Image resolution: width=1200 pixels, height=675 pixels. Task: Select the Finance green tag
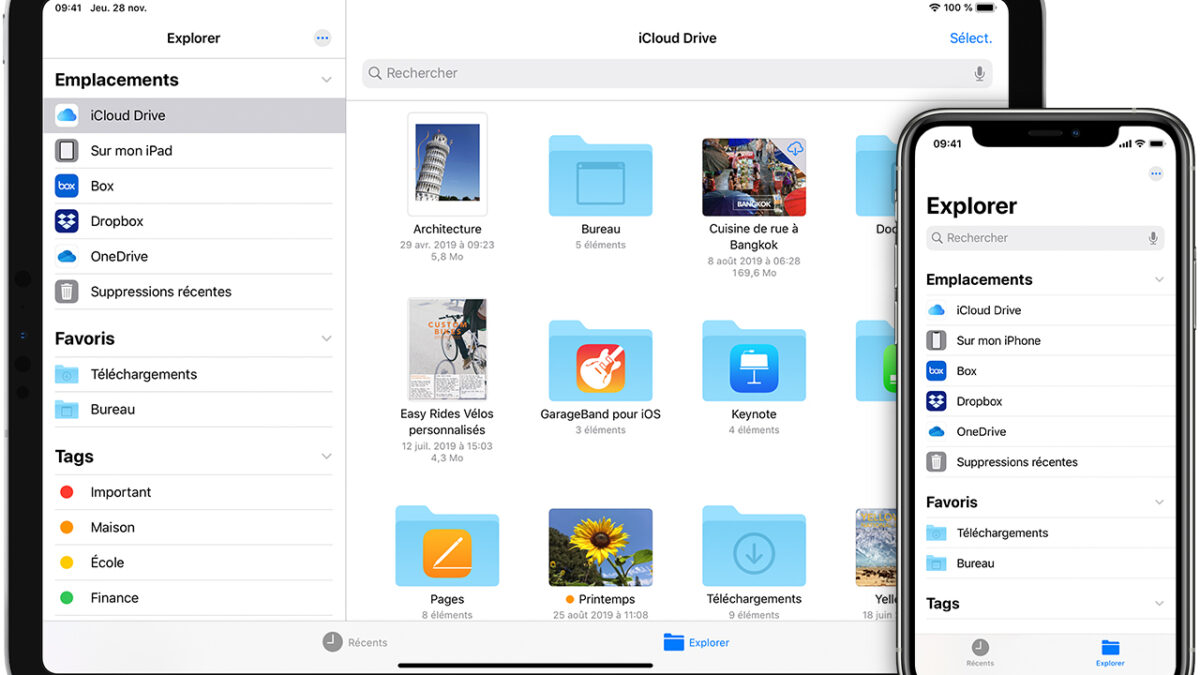pyautogui.click(x=112, y=597)
